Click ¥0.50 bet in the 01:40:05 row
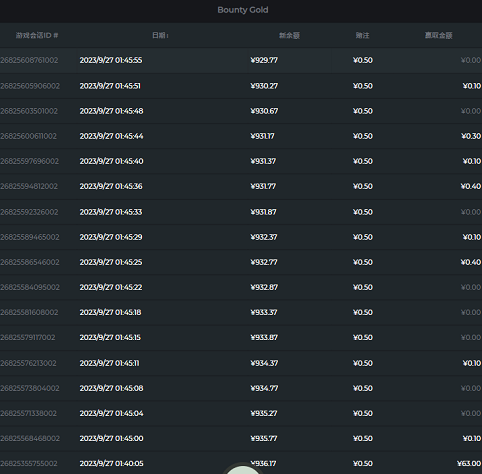 pos(363,464)
